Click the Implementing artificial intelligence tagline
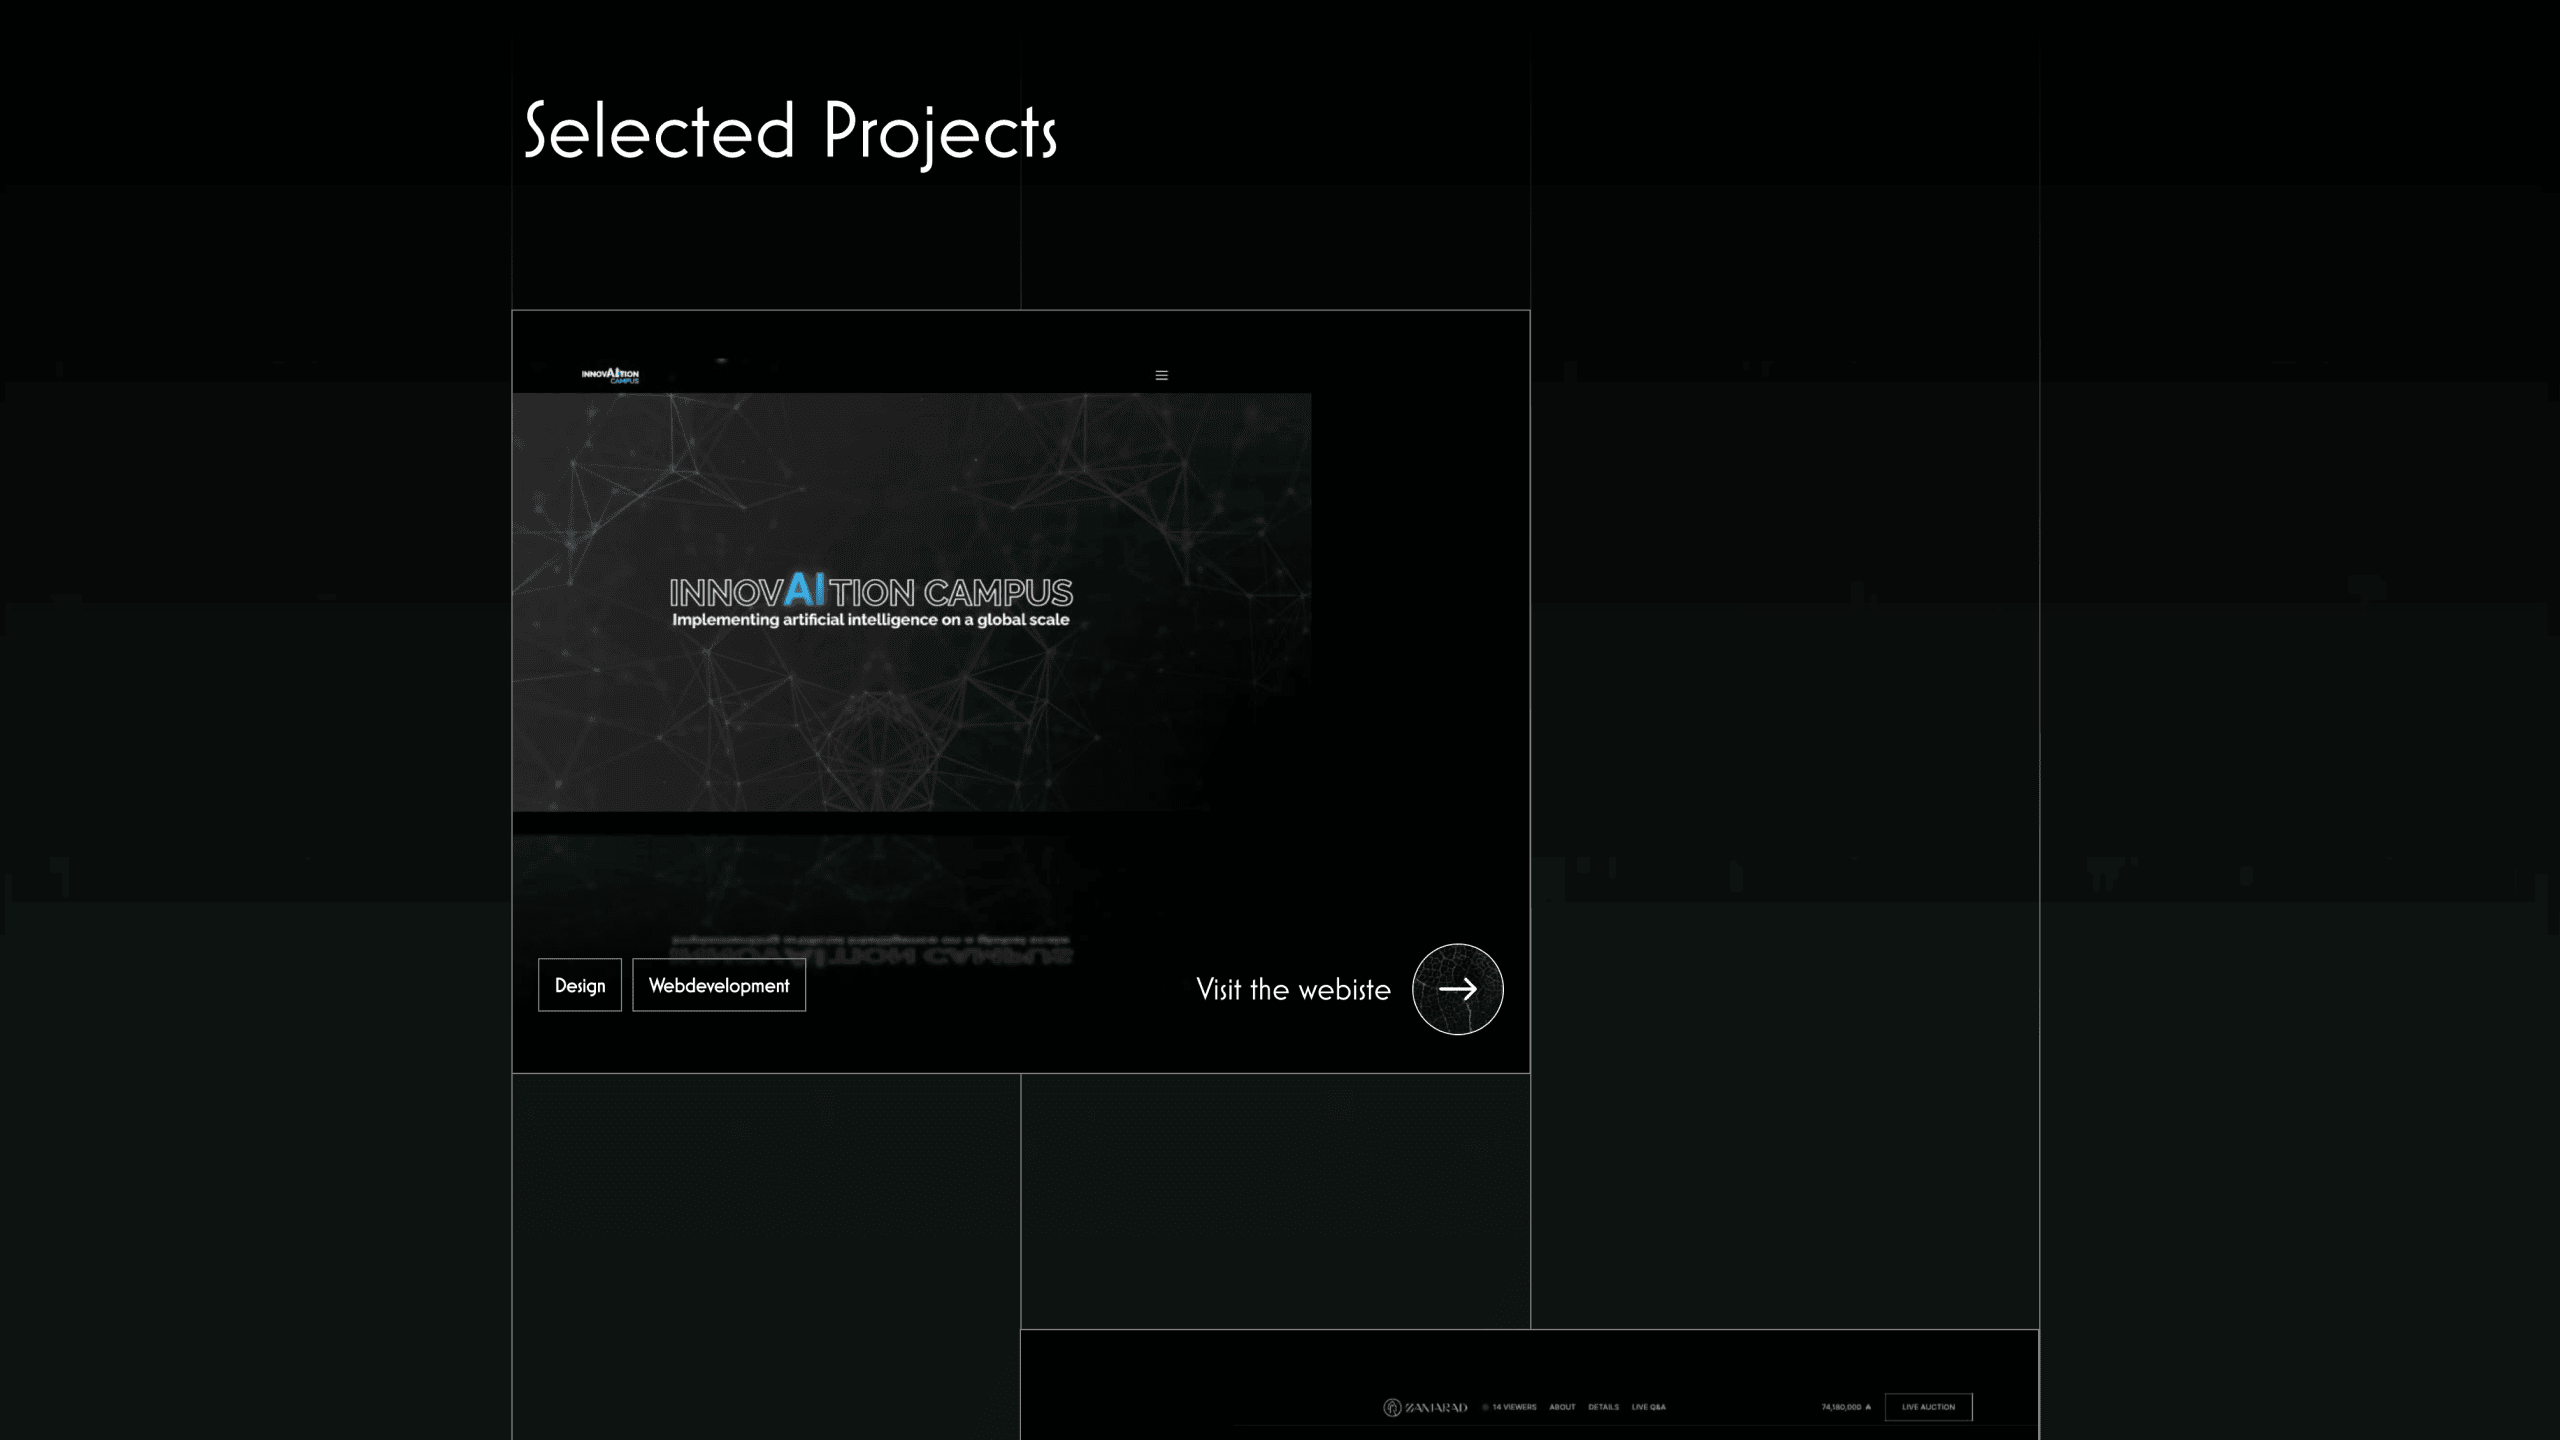 [x=870, y=620]
